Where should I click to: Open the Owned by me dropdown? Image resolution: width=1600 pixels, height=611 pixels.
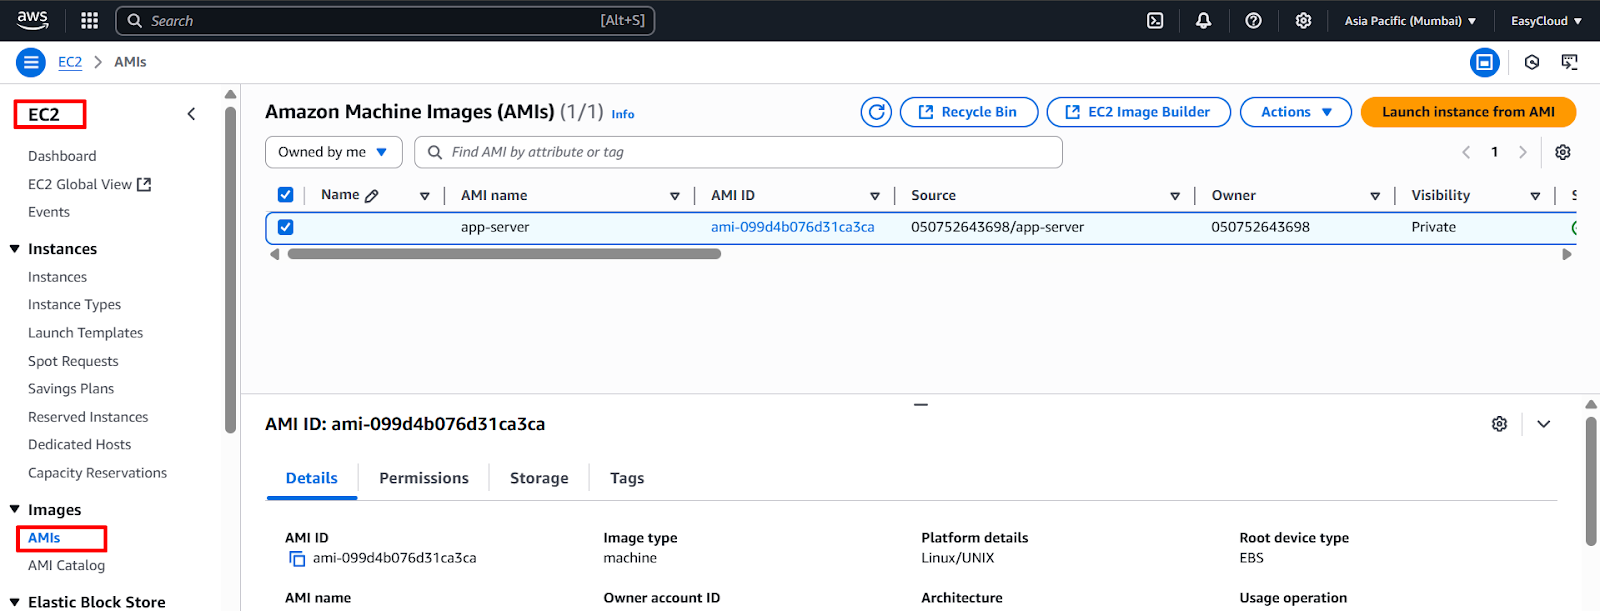[x=334, y=152]
